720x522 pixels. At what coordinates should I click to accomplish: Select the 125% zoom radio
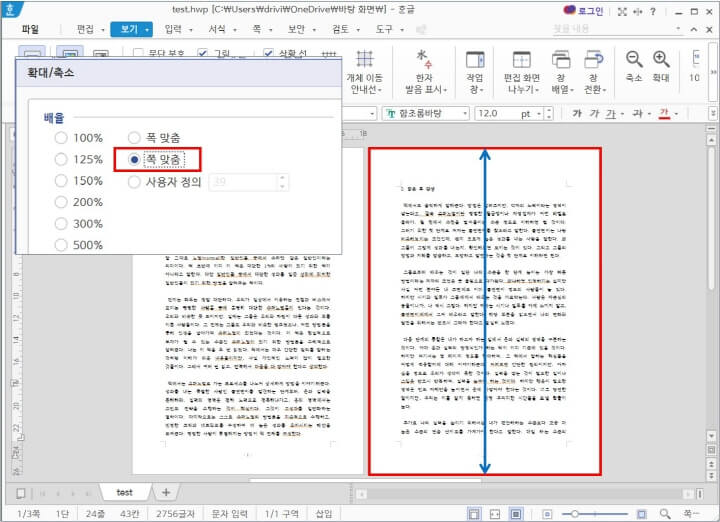pos(61,159)
